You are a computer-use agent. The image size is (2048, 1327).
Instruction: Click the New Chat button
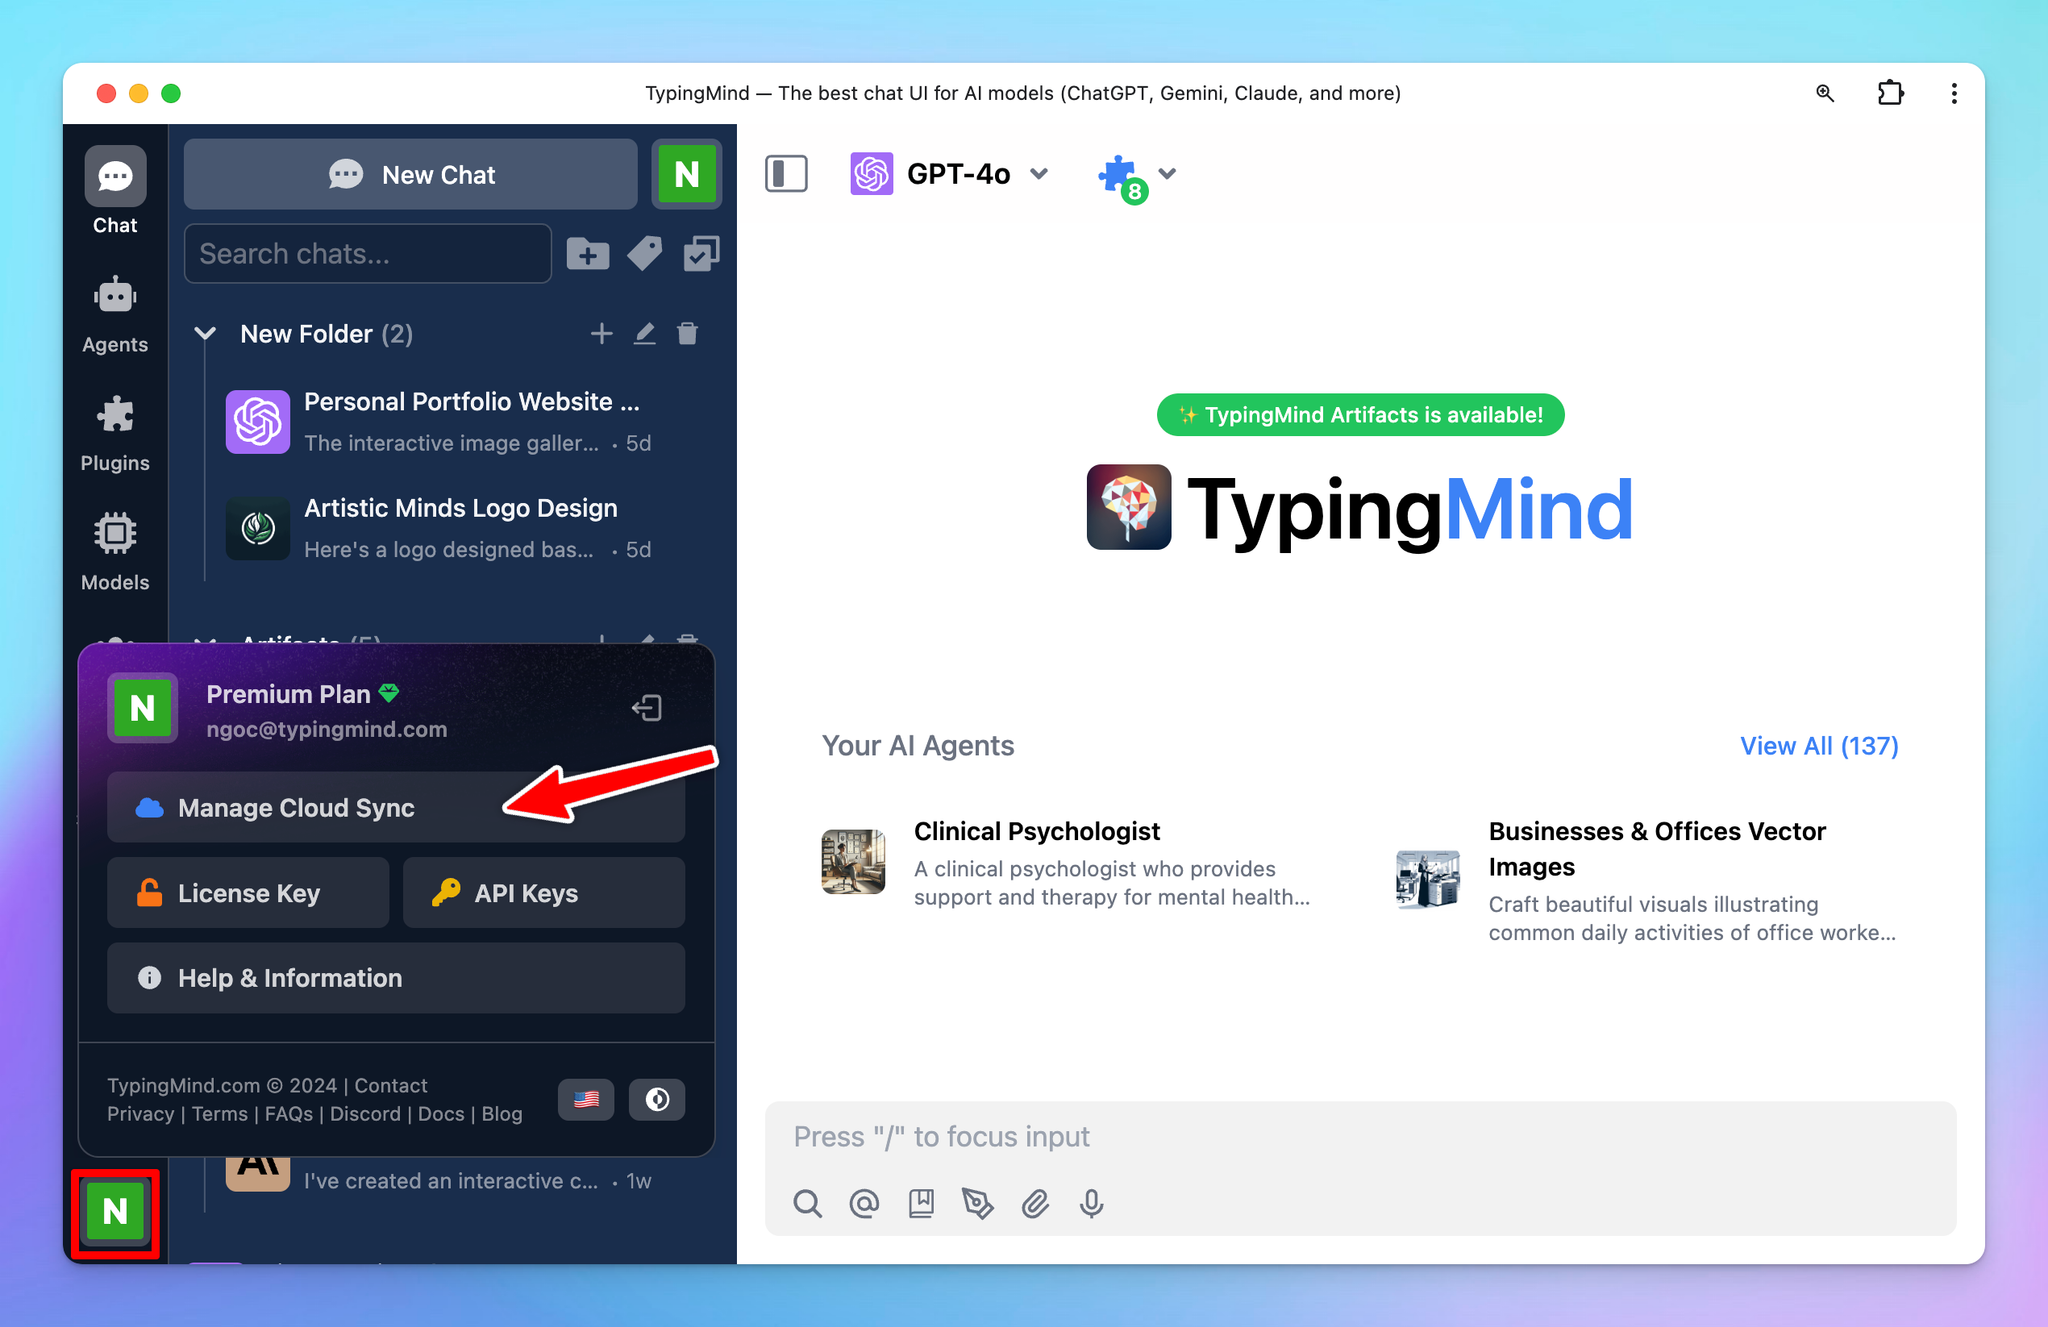[x=411, y=174]
